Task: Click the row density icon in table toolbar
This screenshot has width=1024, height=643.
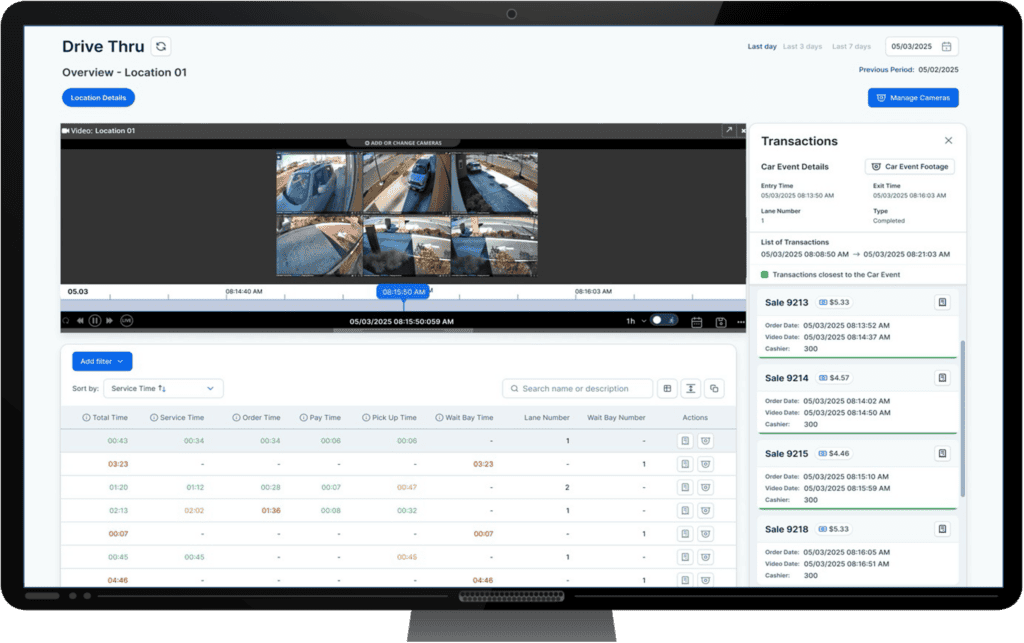Action: 691,388
